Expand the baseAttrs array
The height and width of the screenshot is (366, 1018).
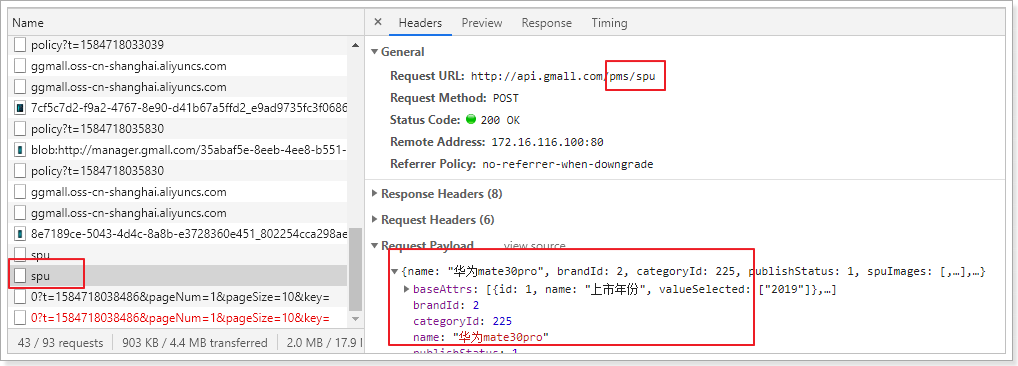[x=407, y=289]
